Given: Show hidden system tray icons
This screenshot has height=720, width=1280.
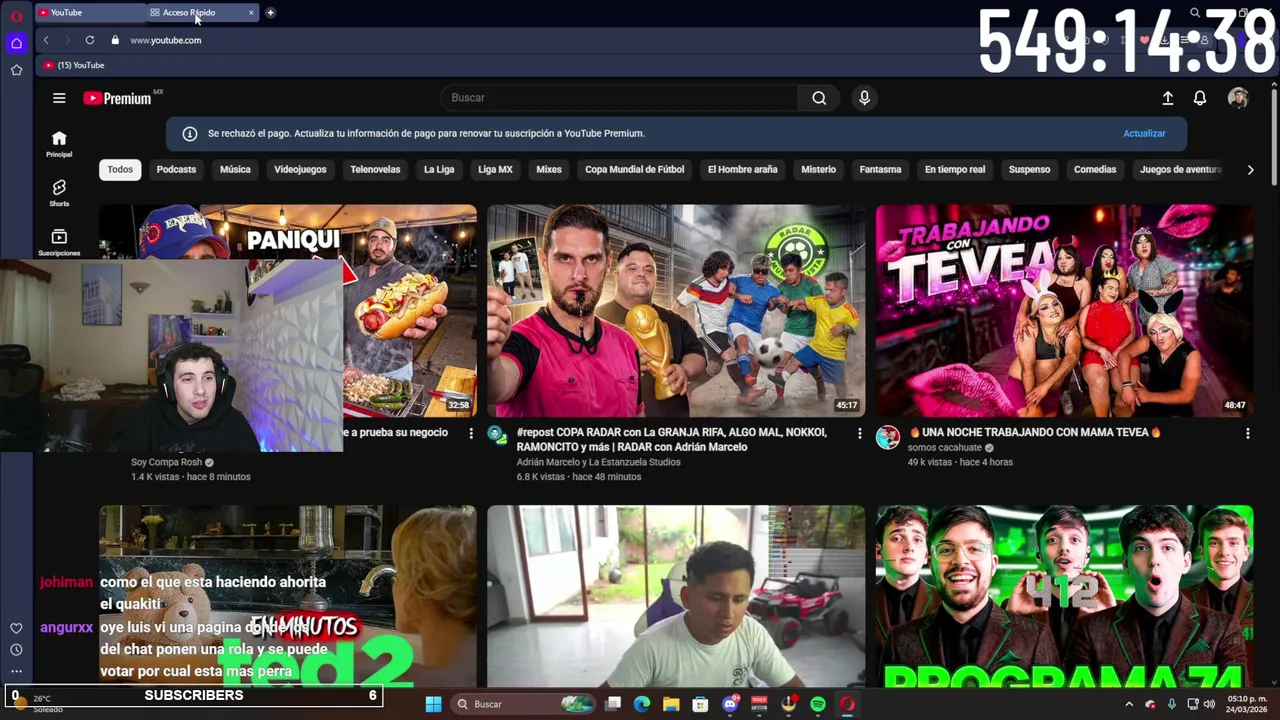Looking at the screenshot, I should tap(1129, 704).
